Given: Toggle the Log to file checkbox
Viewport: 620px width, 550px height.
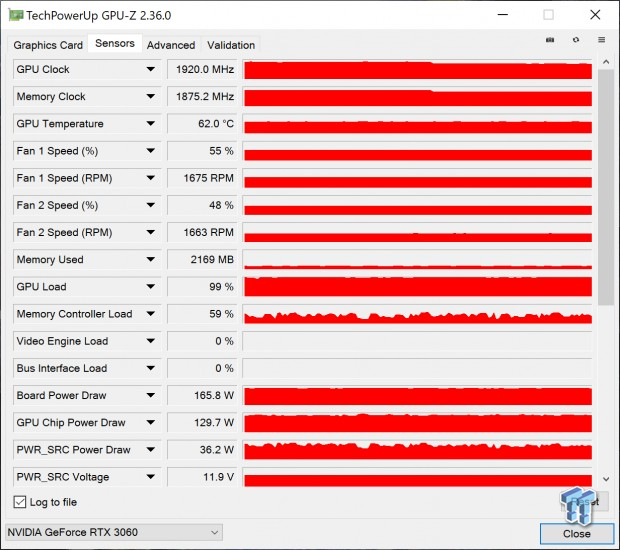Looking at the screenshot, I should pyautogui.click(x=19, y=502).
